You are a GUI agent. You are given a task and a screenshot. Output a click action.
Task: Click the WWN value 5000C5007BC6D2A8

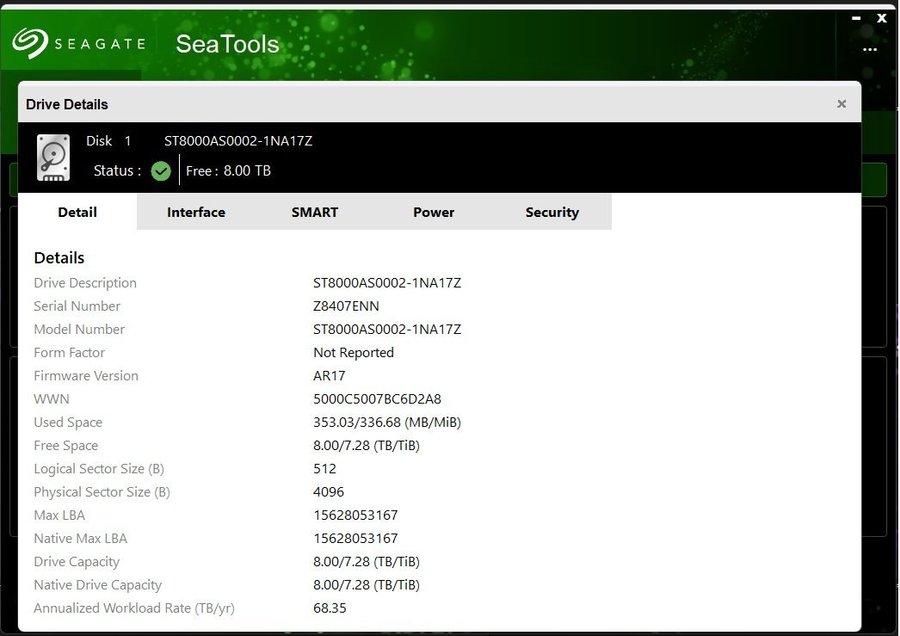coord(377,399)
